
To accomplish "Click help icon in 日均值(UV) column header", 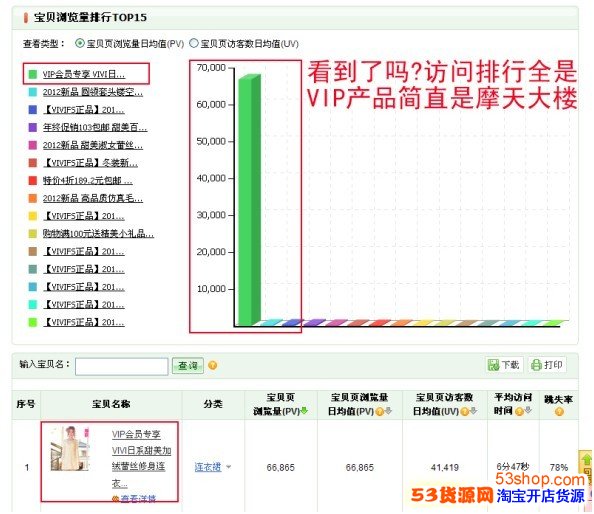I will (464, 411).
